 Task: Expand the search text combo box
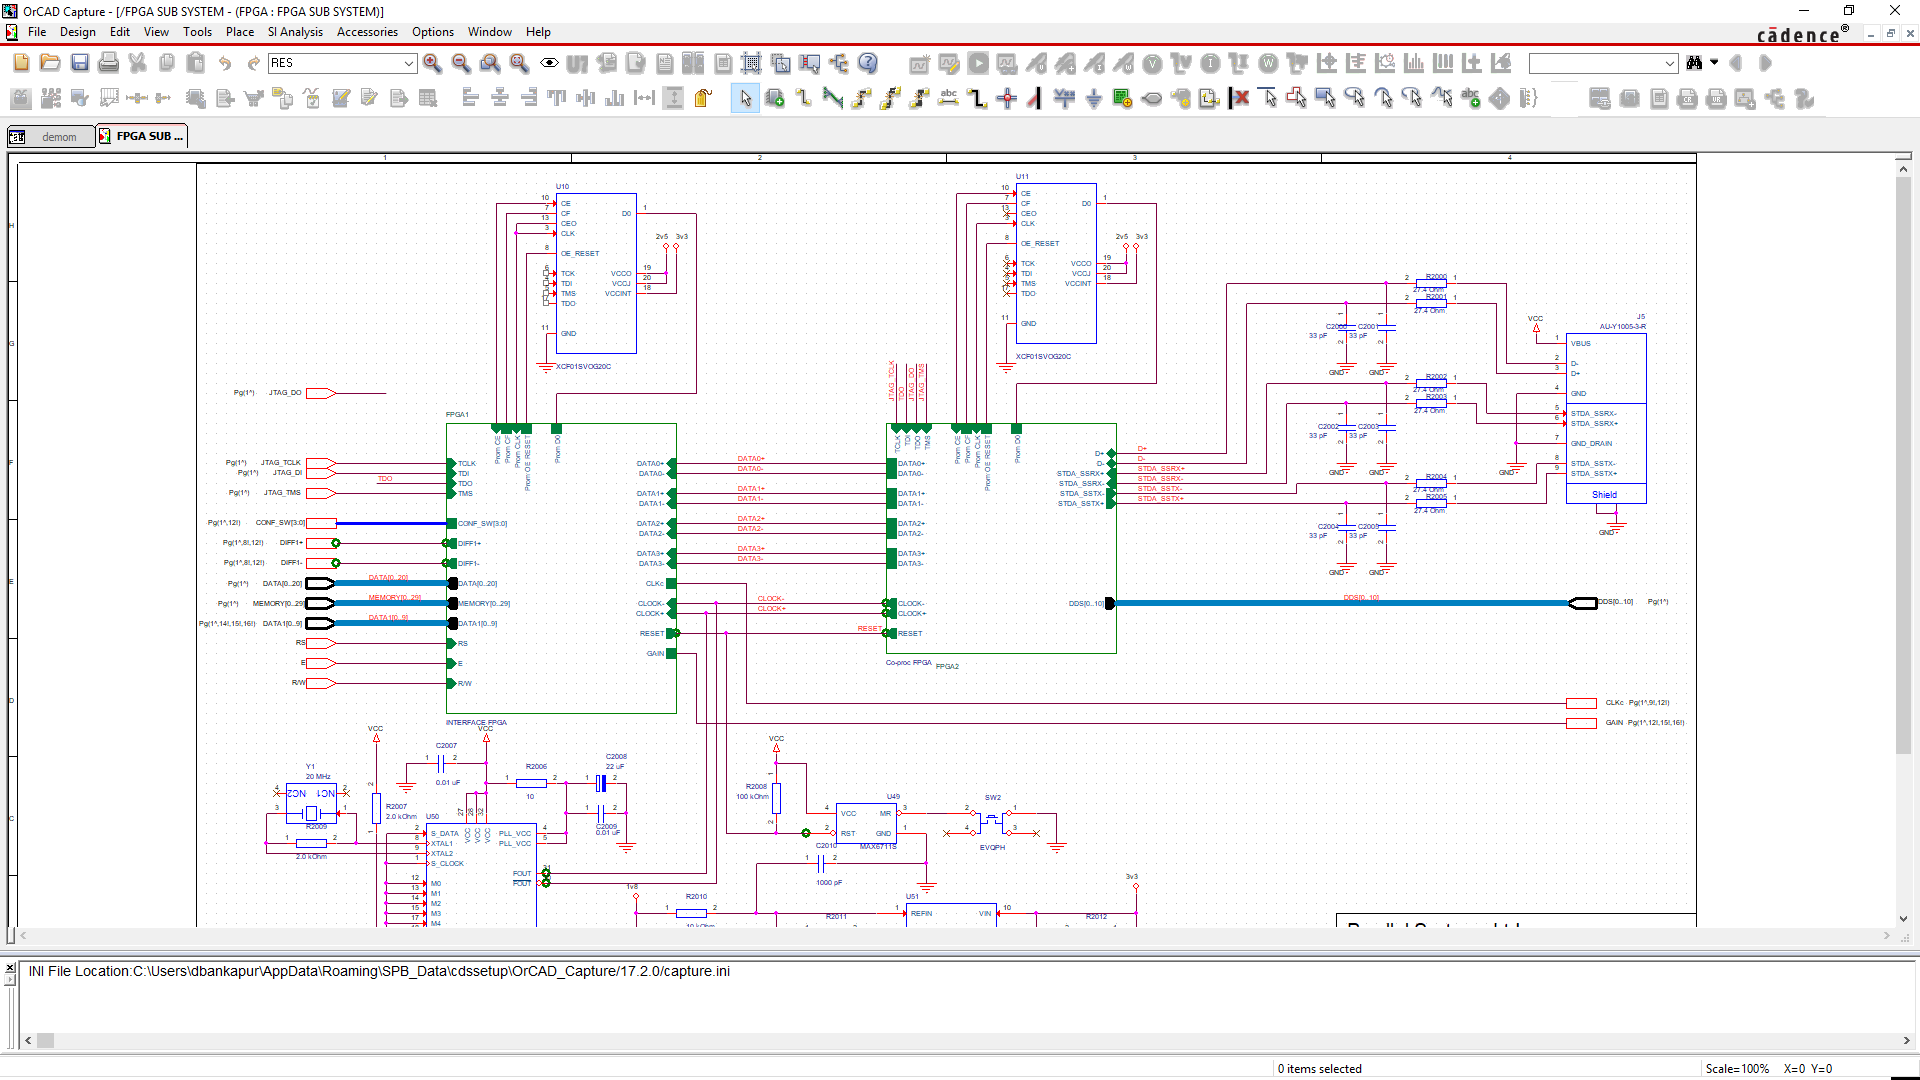point(1669,63)
